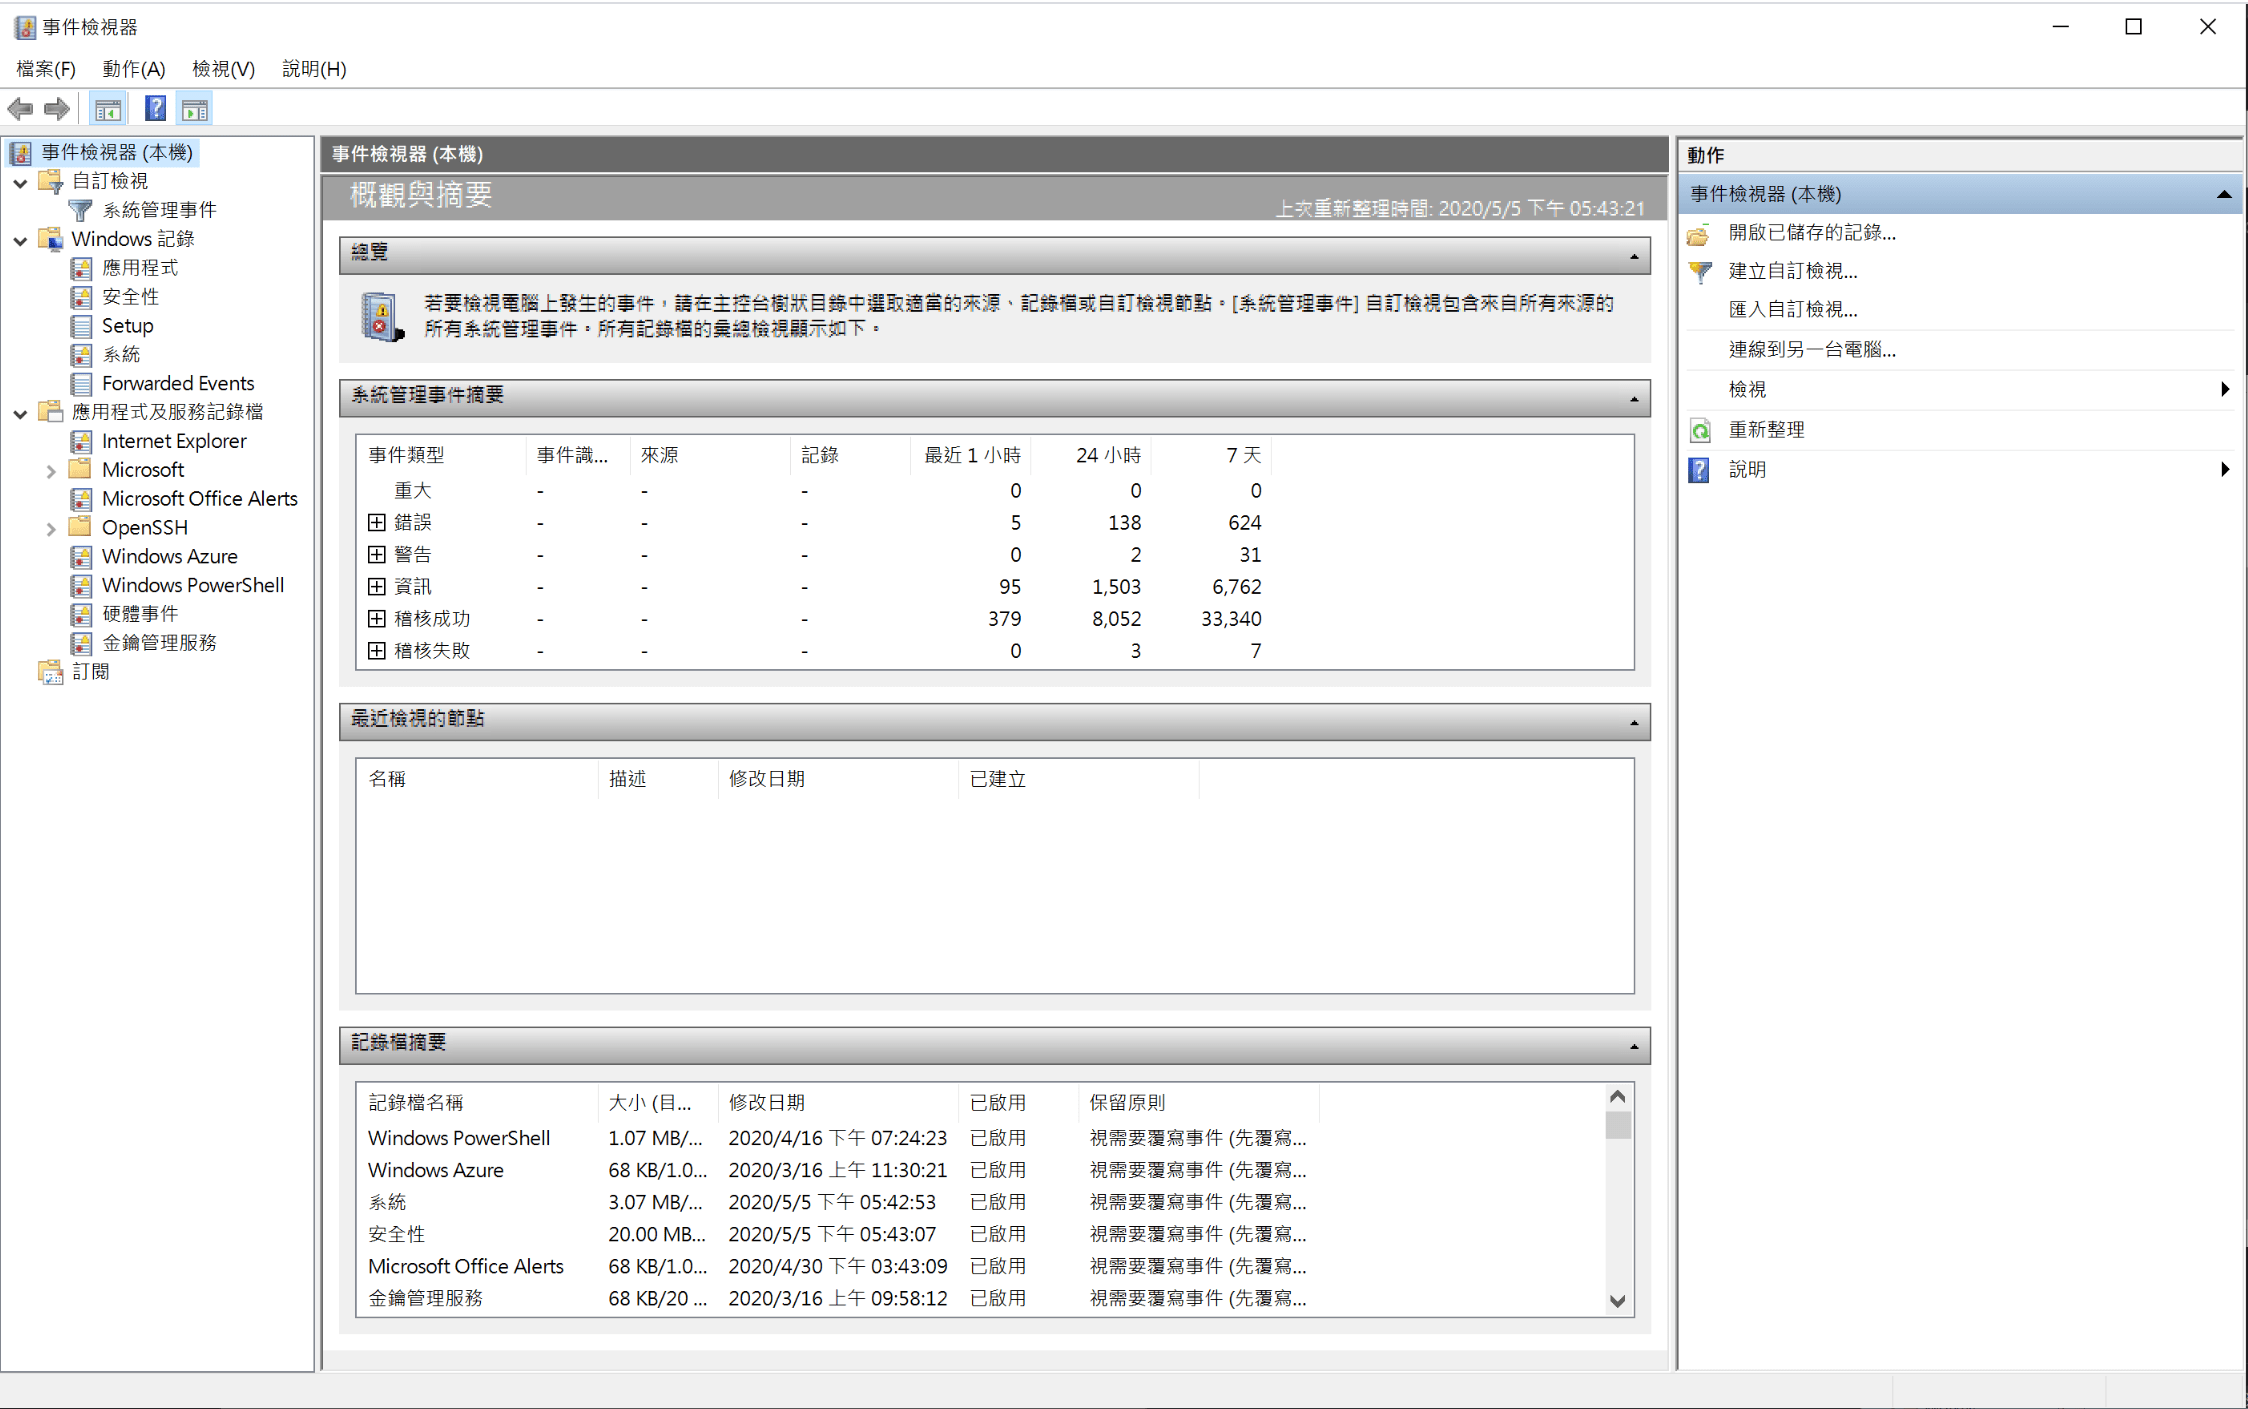Select the 安全性 event log
Viewport: 2248px width, 1409px height.
130,296
